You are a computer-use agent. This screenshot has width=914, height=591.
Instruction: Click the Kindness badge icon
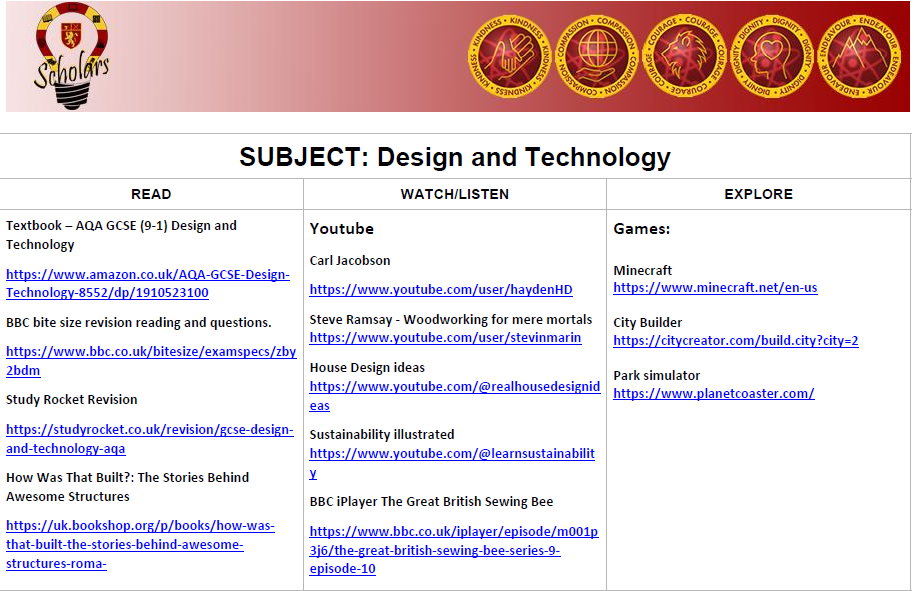click(510, 57)
